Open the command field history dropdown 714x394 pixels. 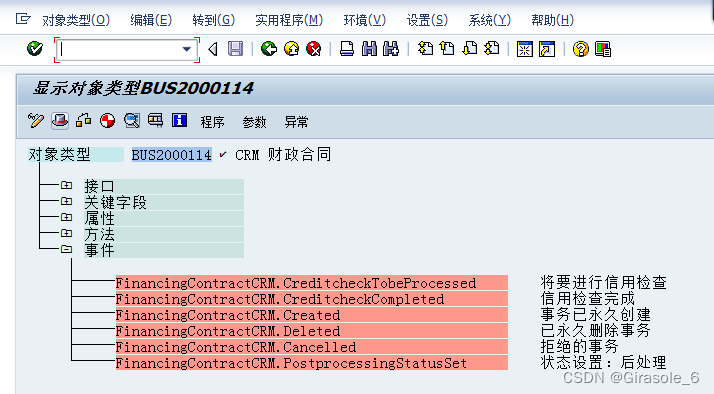(x=187, y=49)
